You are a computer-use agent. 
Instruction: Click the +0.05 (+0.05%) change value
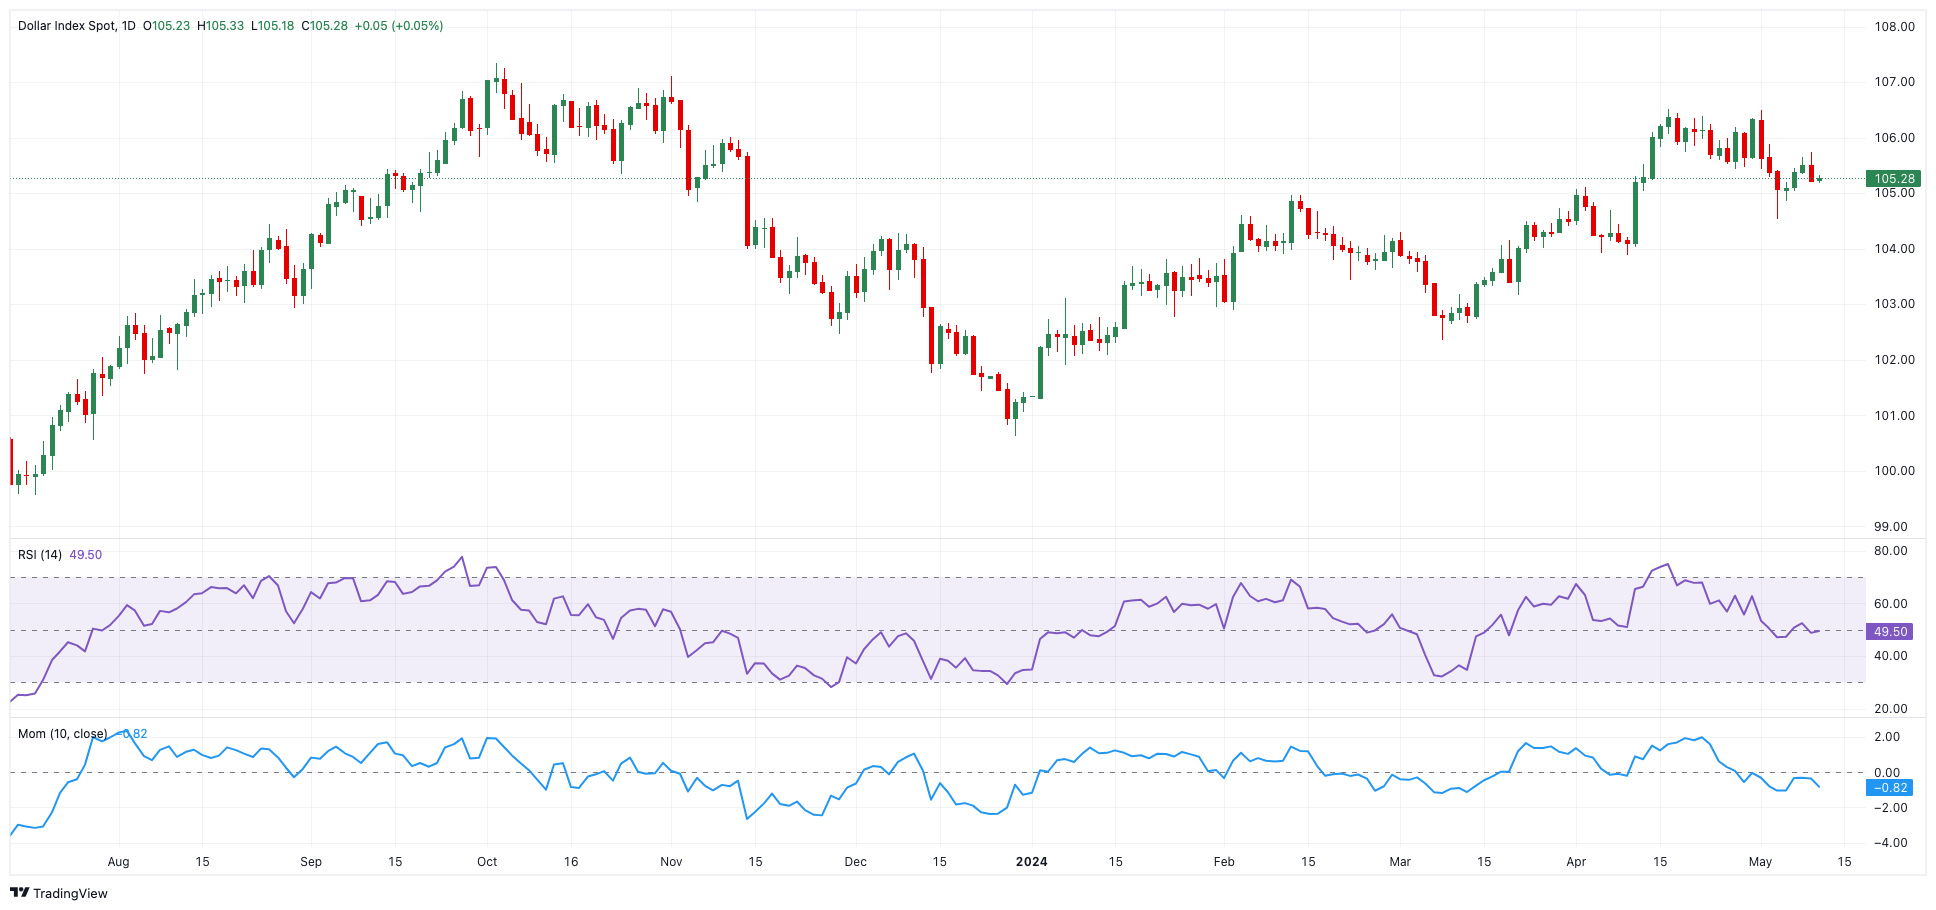point(399,26)
